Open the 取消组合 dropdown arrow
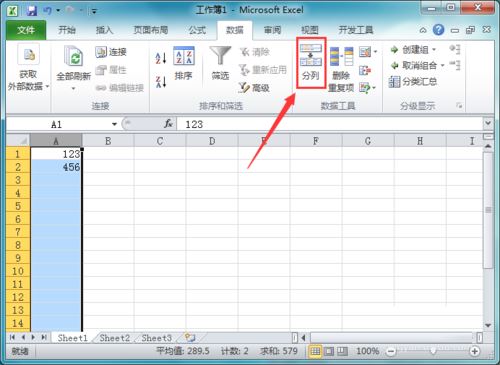The width and height of the screenshot is (500, 365). tap(443, 65)
